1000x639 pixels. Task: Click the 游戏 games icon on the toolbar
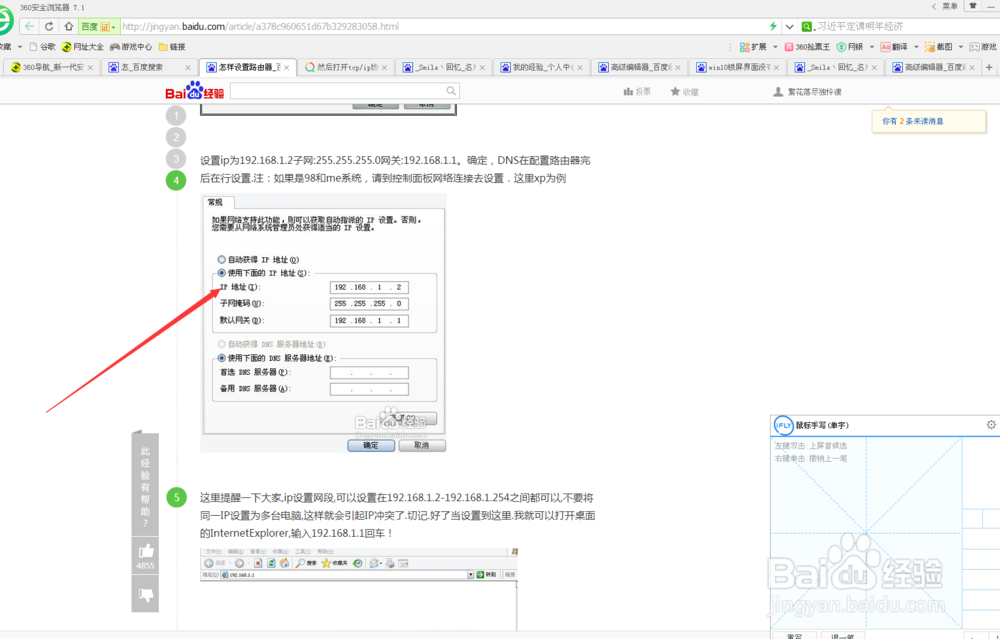coord(985,46)
